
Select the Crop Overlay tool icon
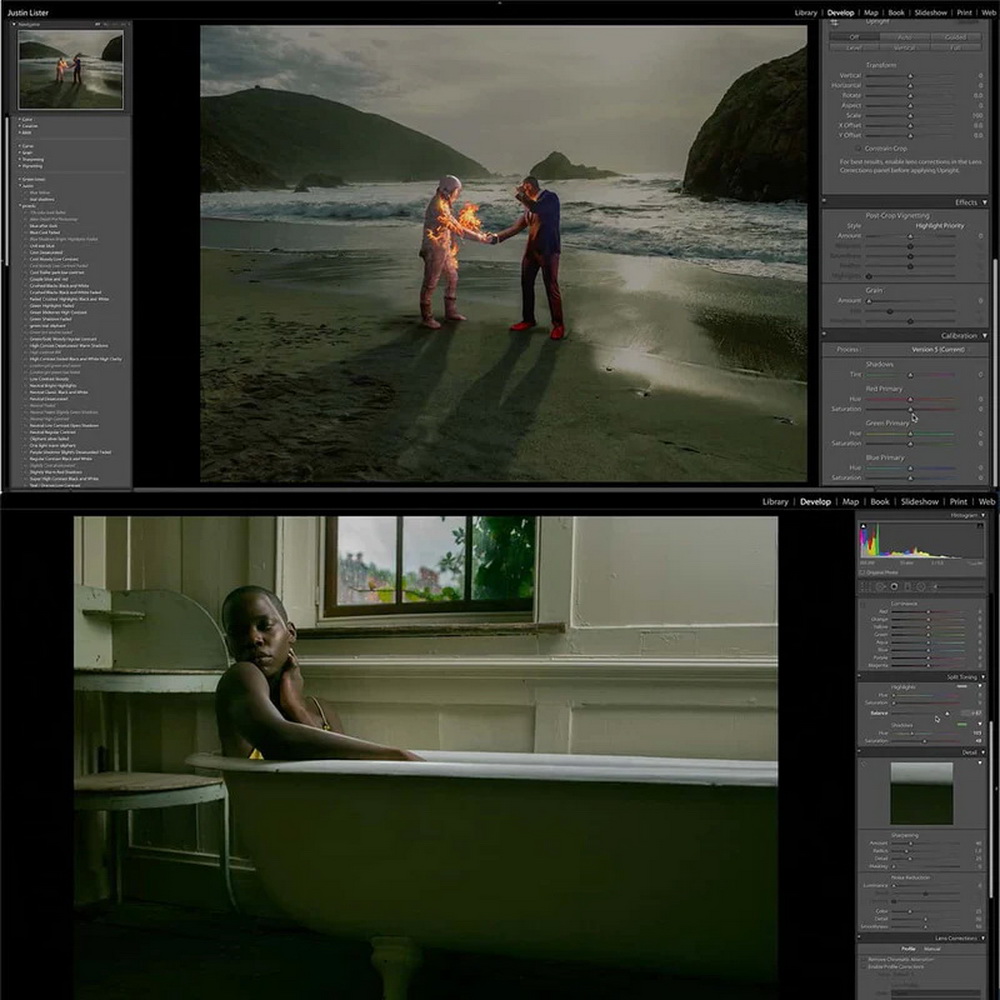pos(864,587)
